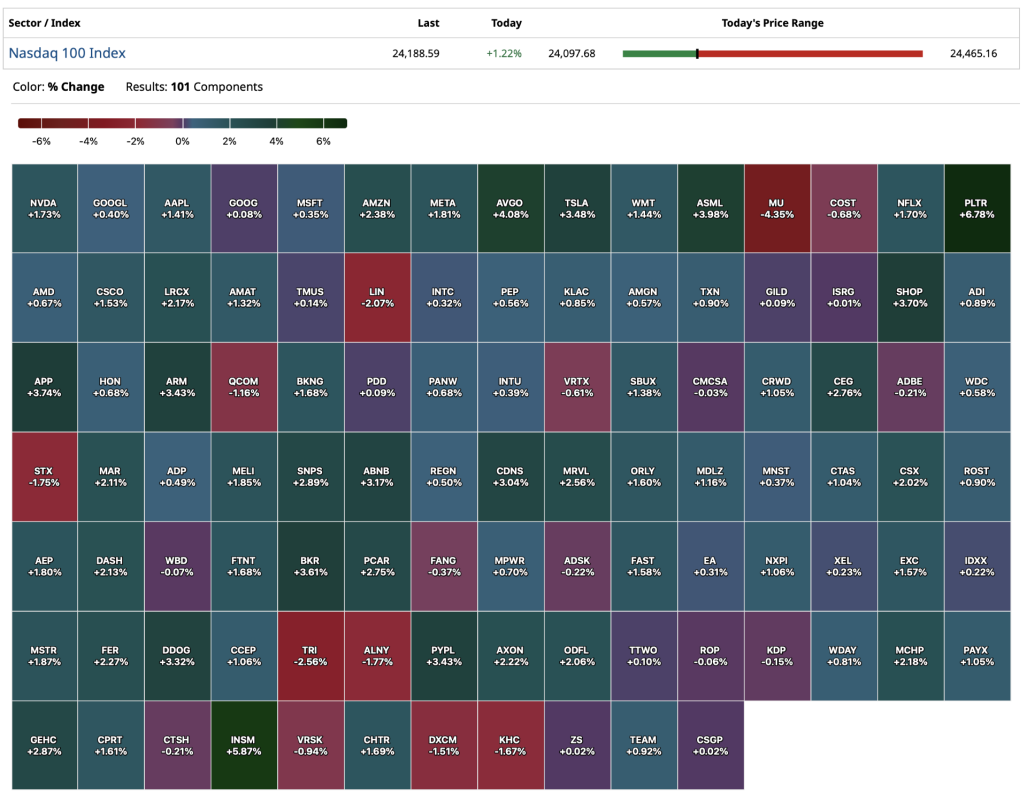
Task: Click Today's Price Range bar
Action: click(x=772, y=53)
